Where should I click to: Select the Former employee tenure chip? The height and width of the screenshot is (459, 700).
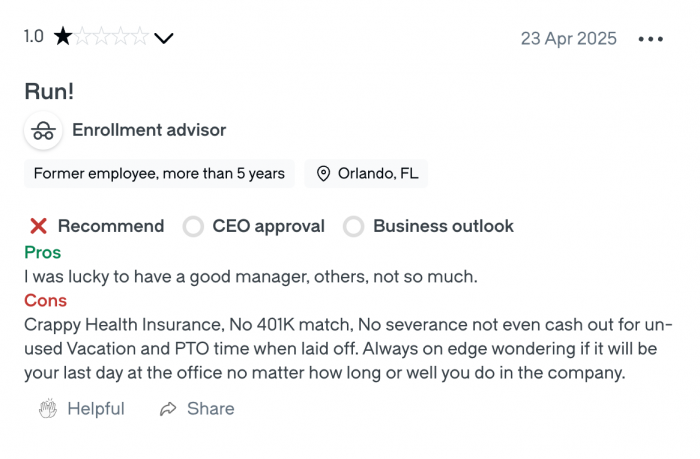point(159,174)
